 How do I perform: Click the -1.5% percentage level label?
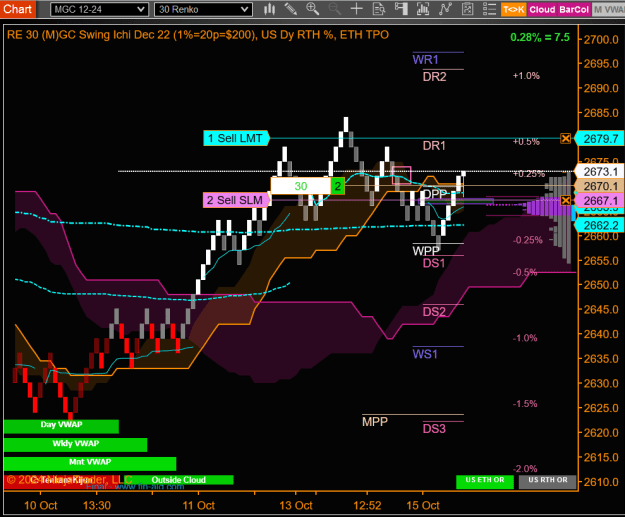[x=525, y=404]
